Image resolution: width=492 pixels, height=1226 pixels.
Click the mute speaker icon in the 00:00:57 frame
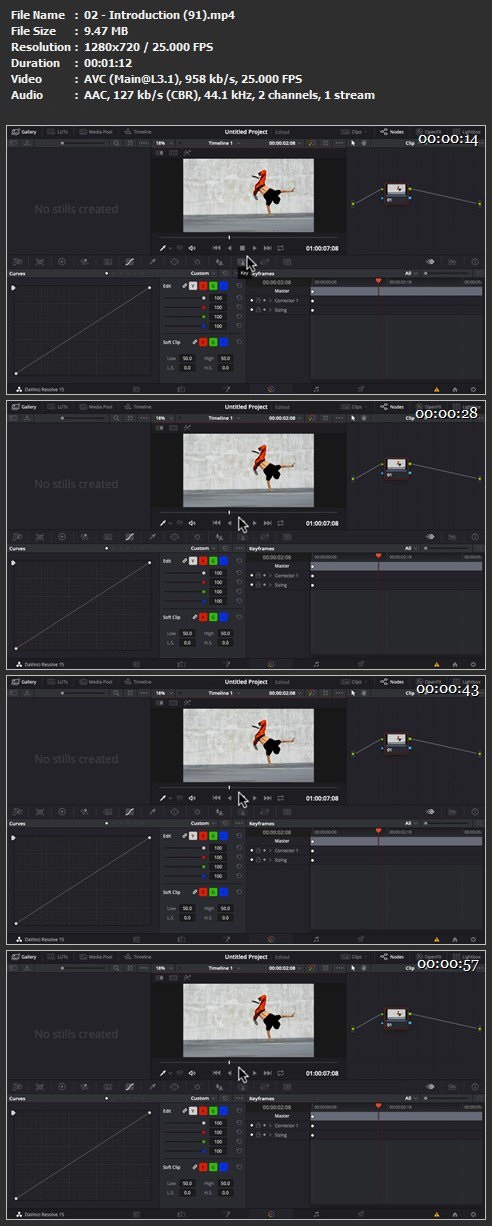point(192,1072)
